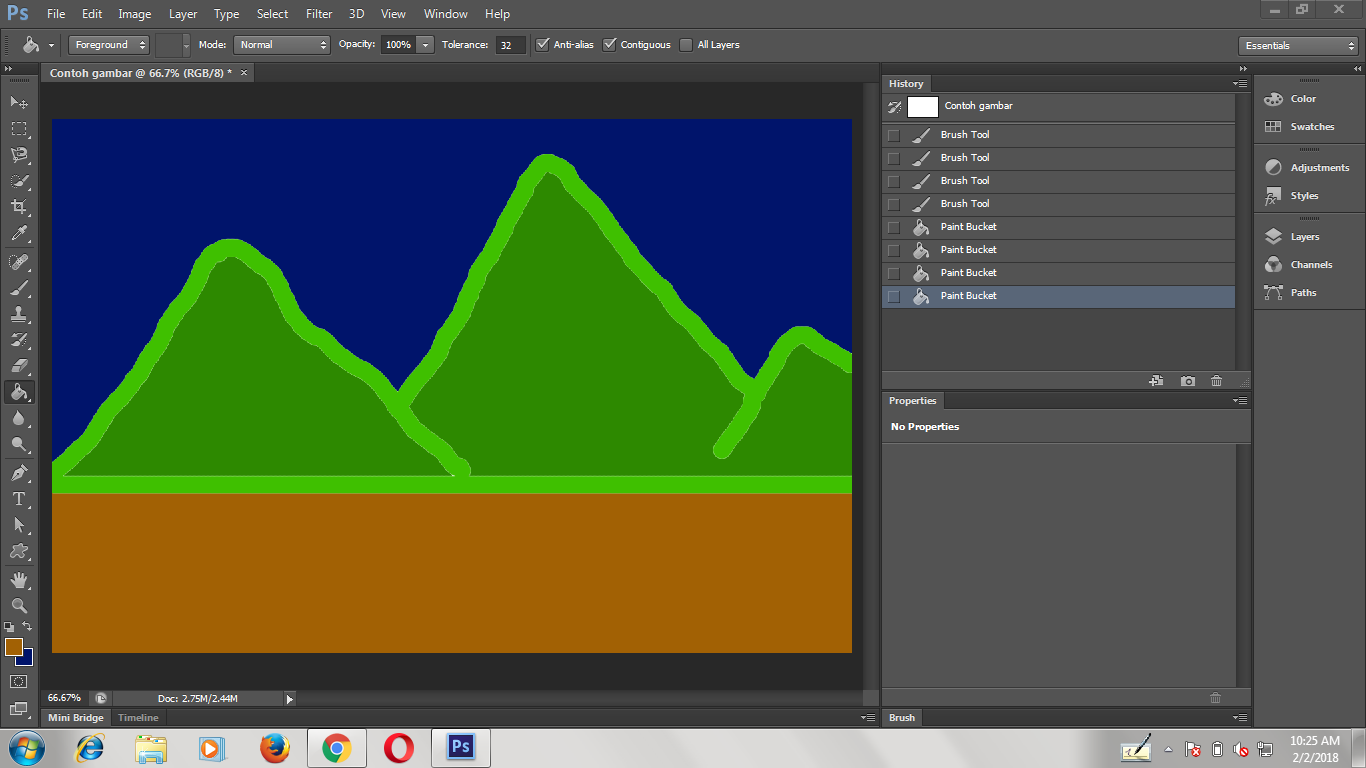This screenshot has height=768, width=1366.
Task: Open the Opacity dropdown arrow
Action: [425, 44]
